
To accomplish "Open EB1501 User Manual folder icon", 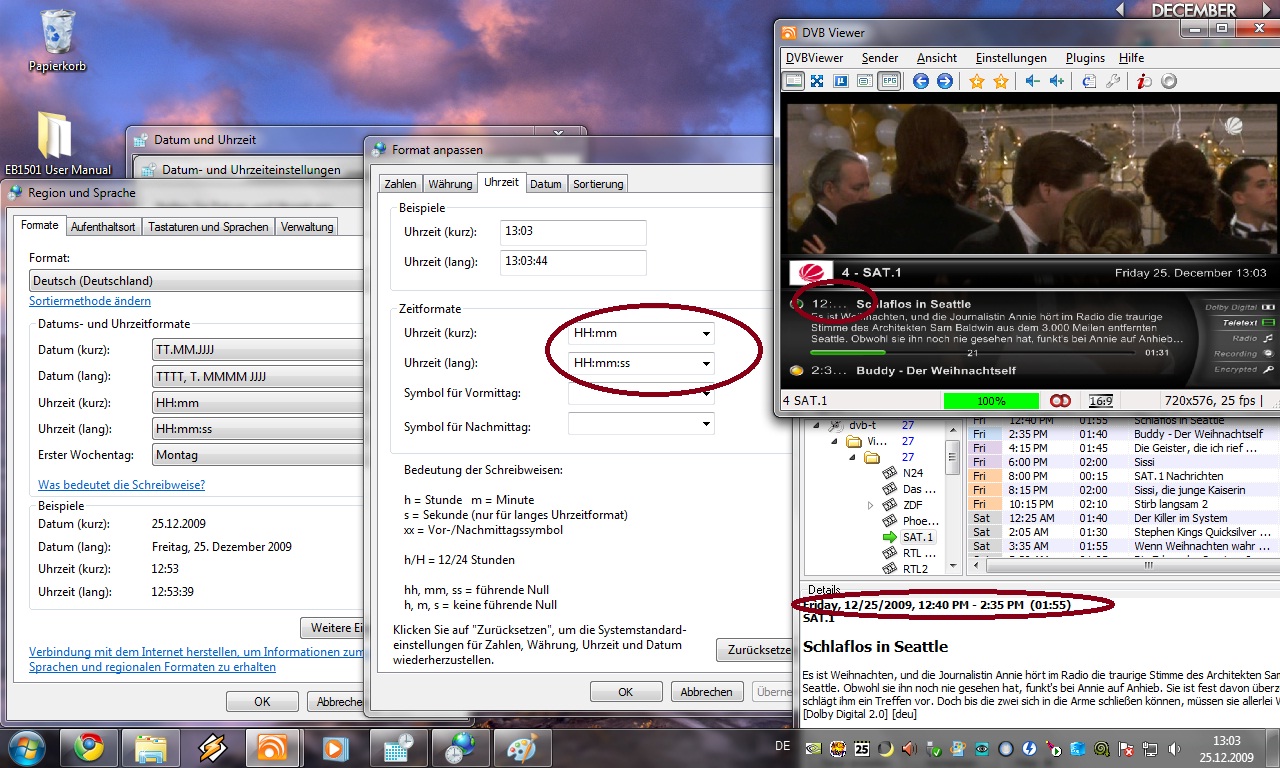I will pos(58,143).
